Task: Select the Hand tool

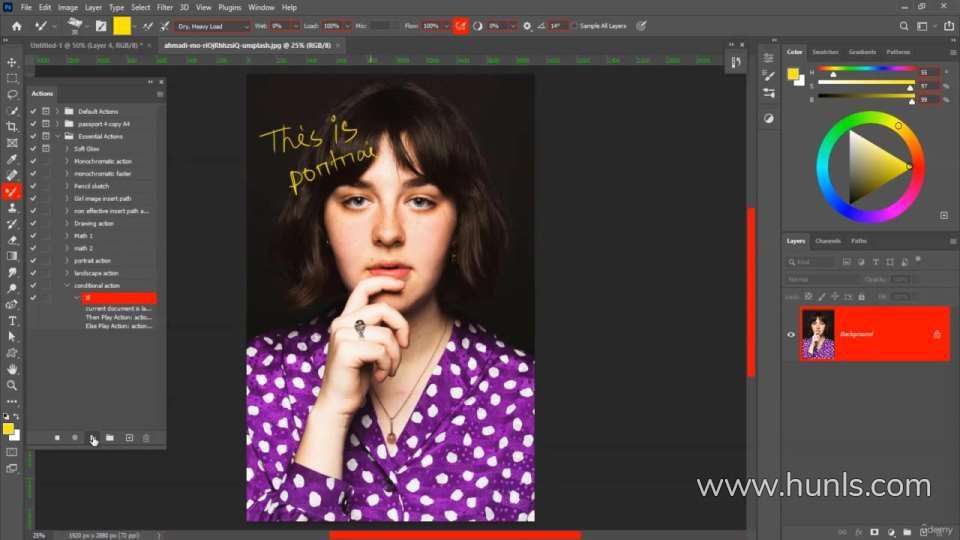Action: coord(12,369)
